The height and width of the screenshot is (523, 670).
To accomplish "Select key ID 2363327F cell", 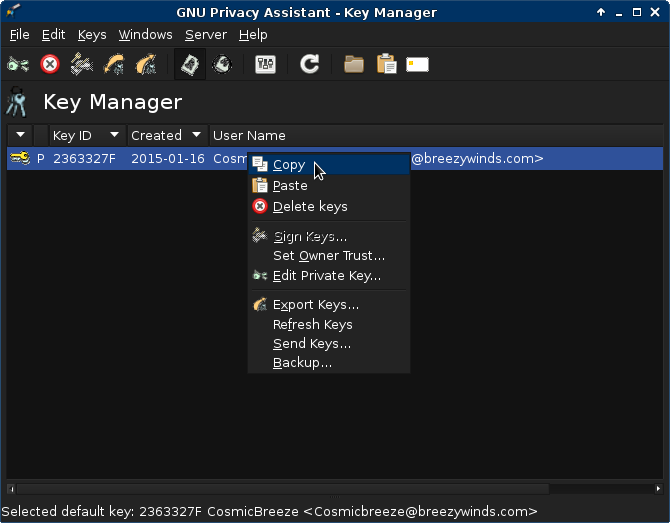I will (84, 159).
